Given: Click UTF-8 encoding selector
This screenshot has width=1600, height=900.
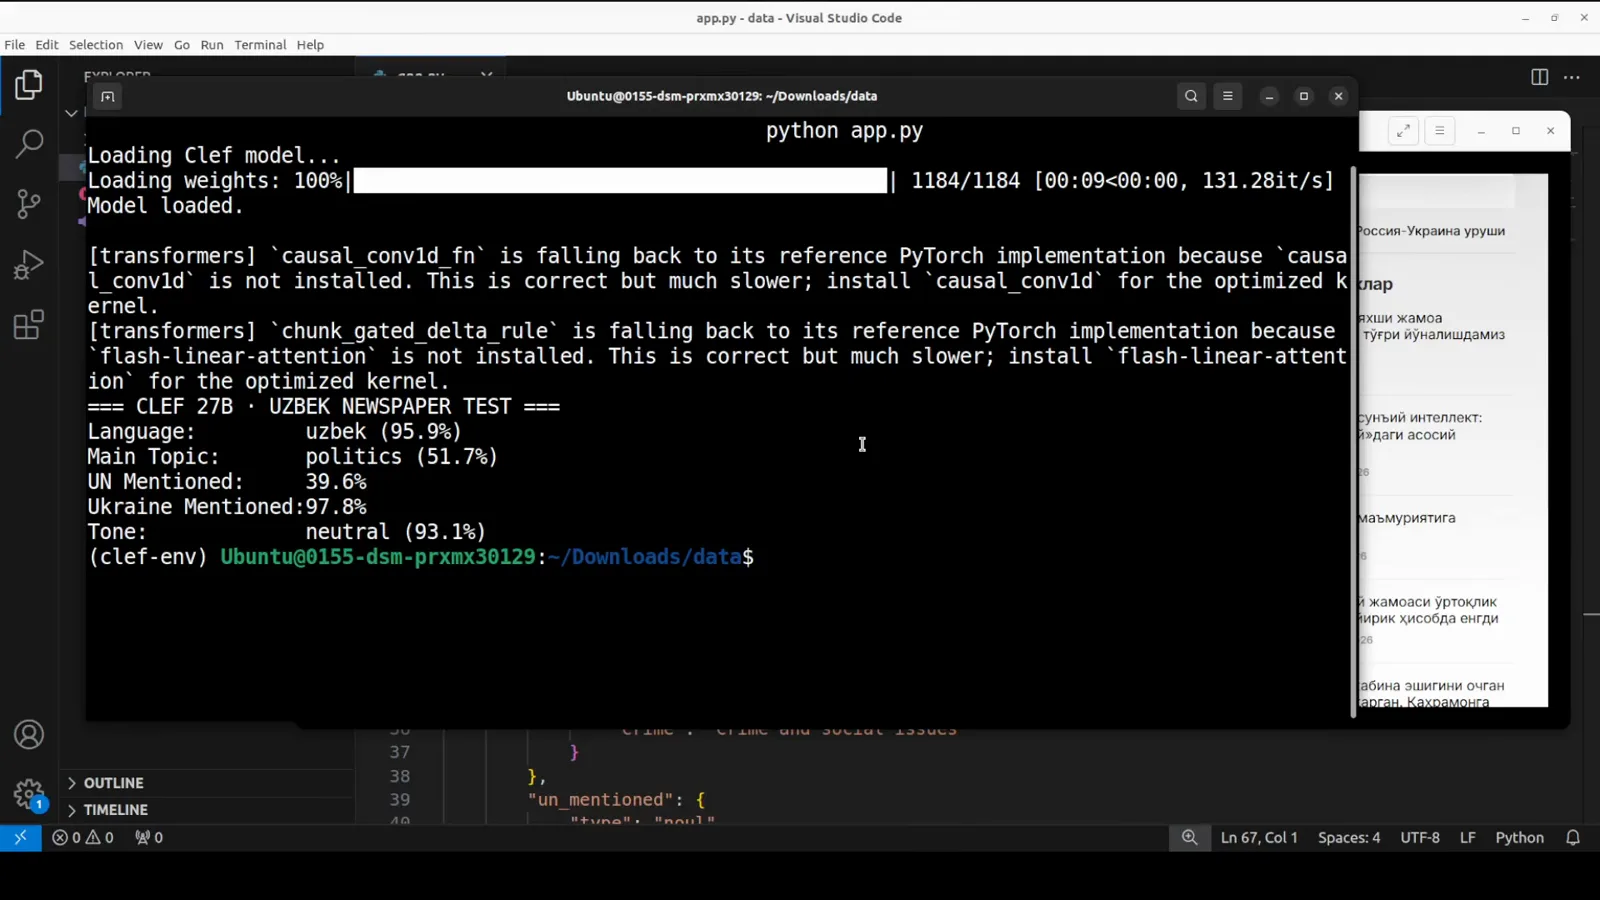Looking at the screenshot, I should pos(1420,838).
